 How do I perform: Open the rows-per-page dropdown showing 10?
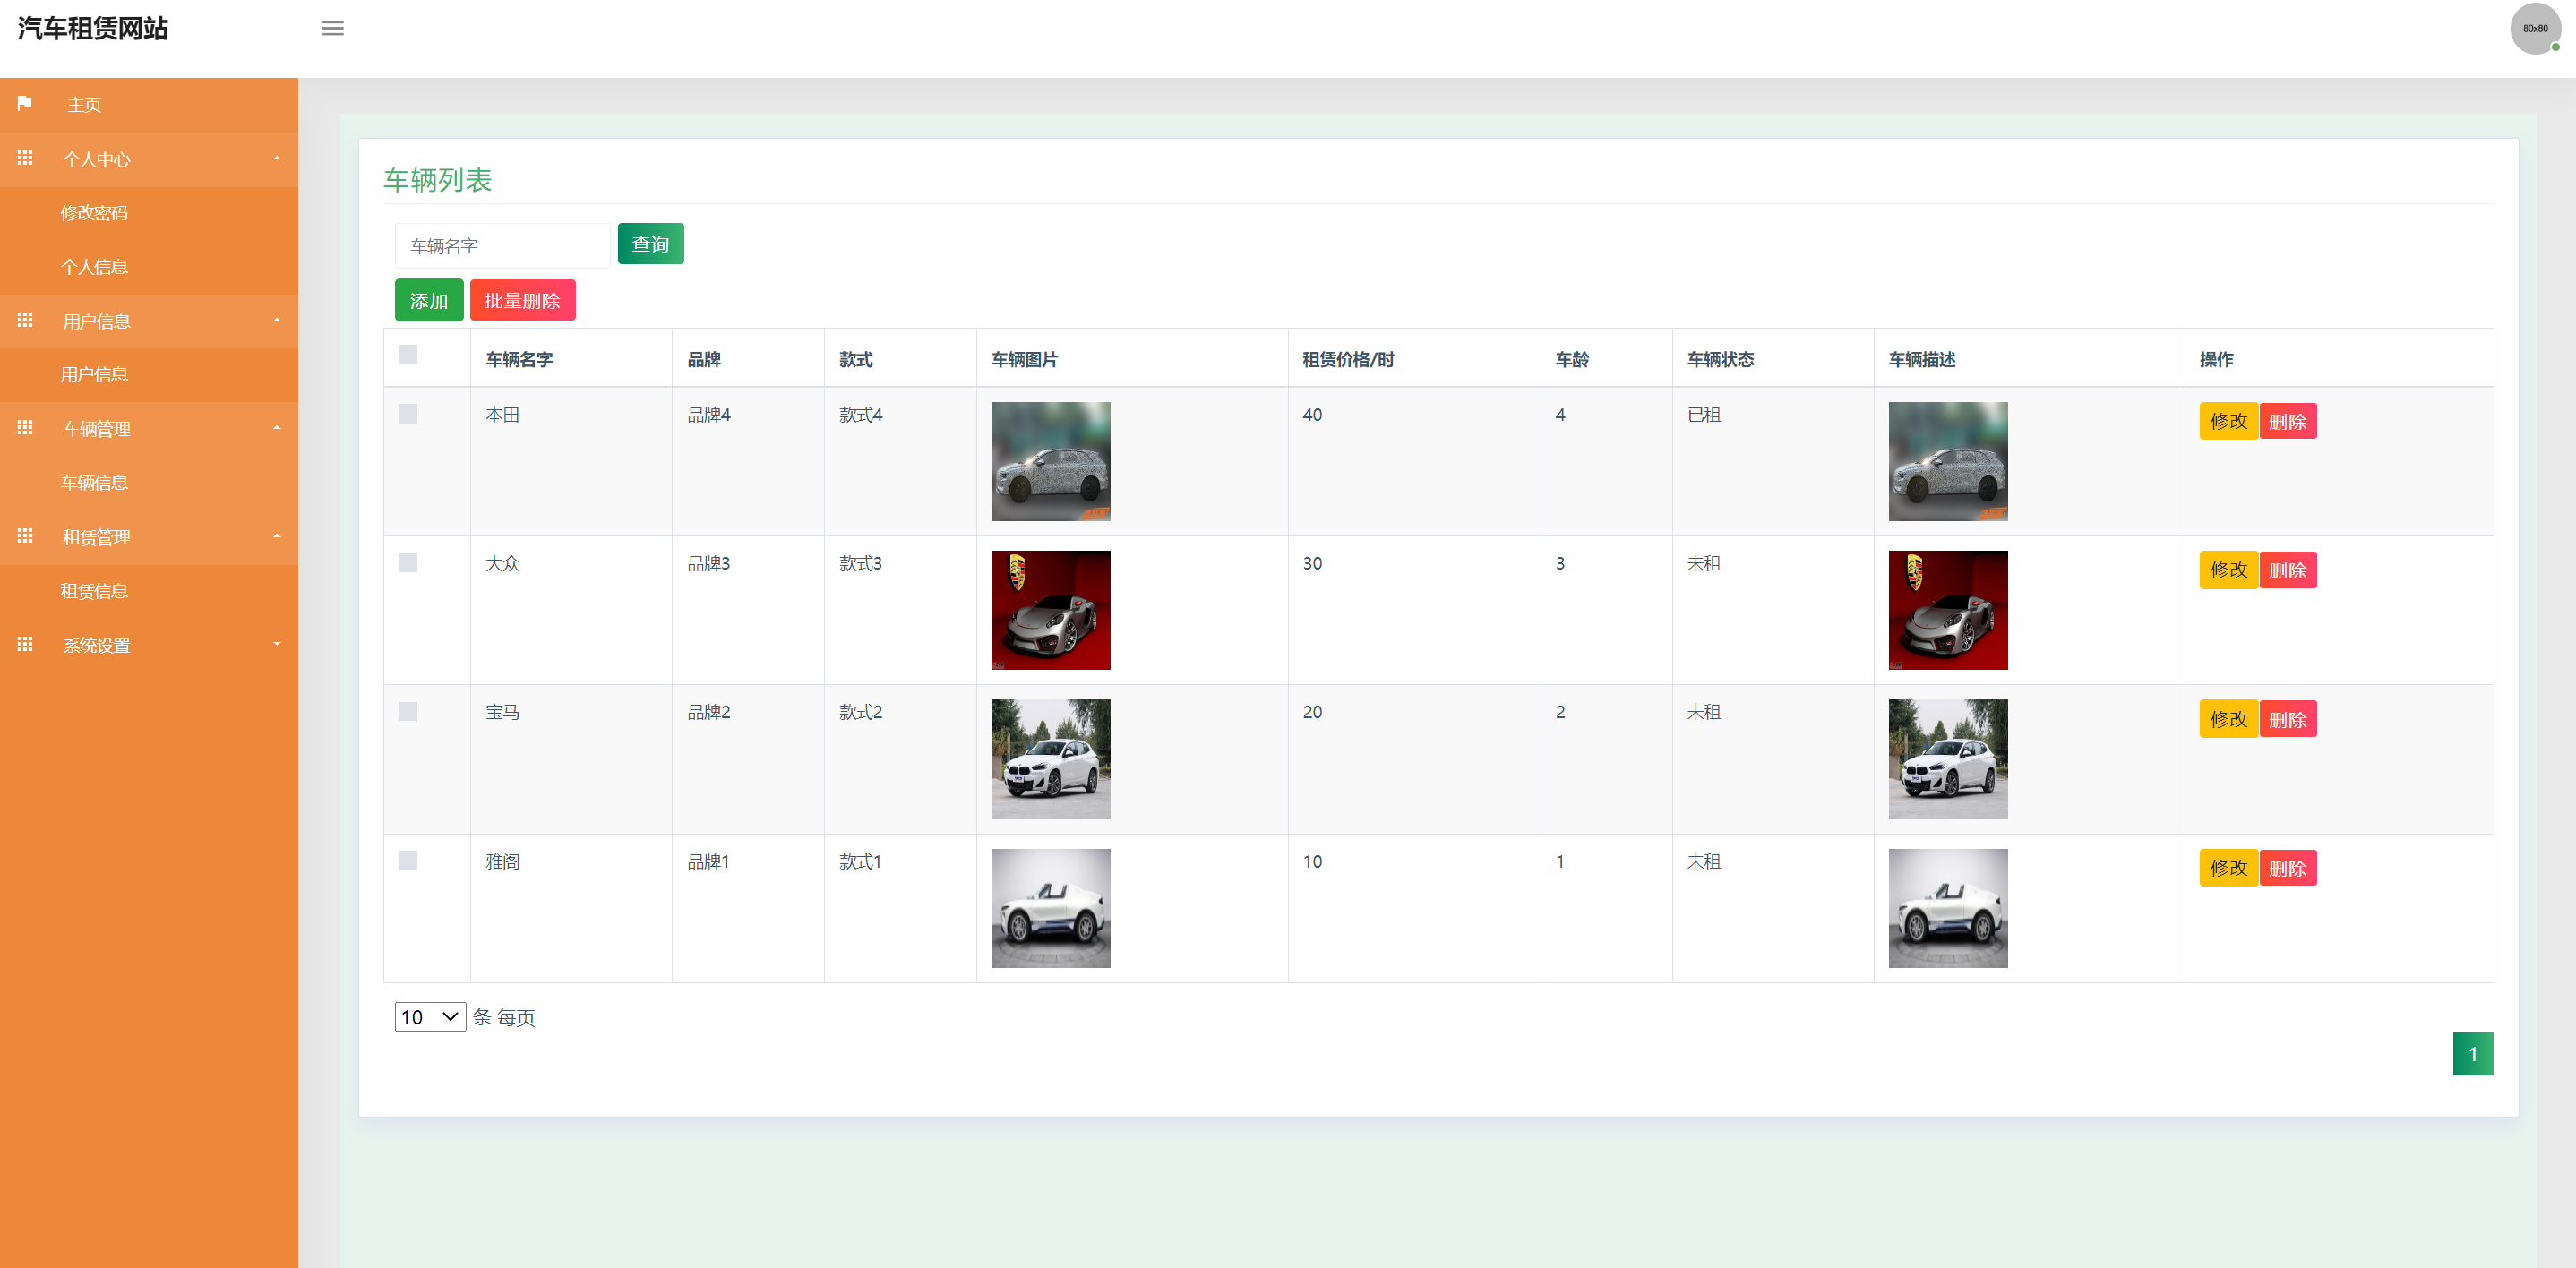coord(430,1017)
